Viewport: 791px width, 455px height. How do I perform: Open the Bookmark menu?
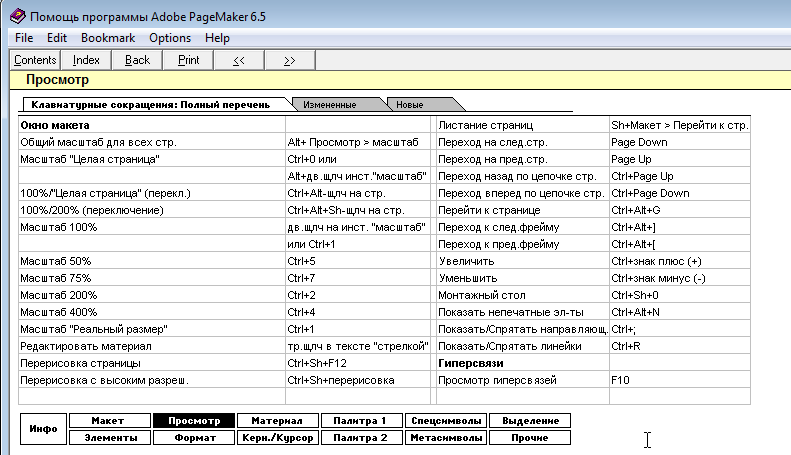point(108,38)
